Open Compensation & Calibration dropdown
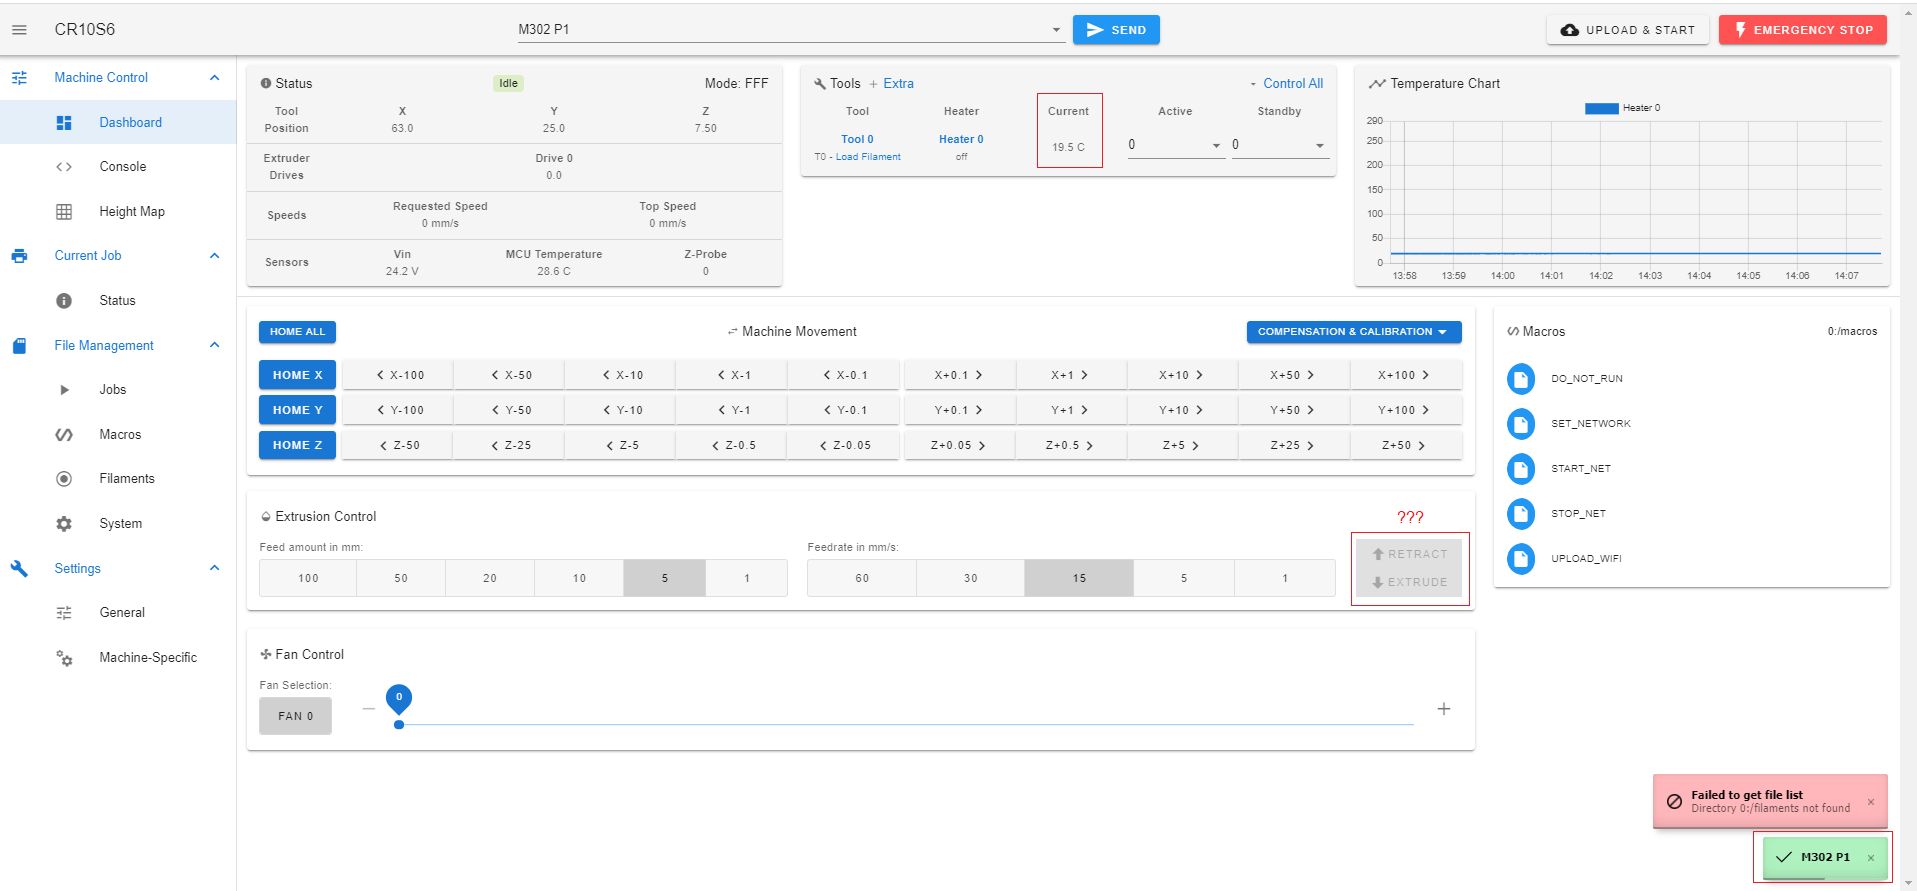 (x=1354, y=332)
